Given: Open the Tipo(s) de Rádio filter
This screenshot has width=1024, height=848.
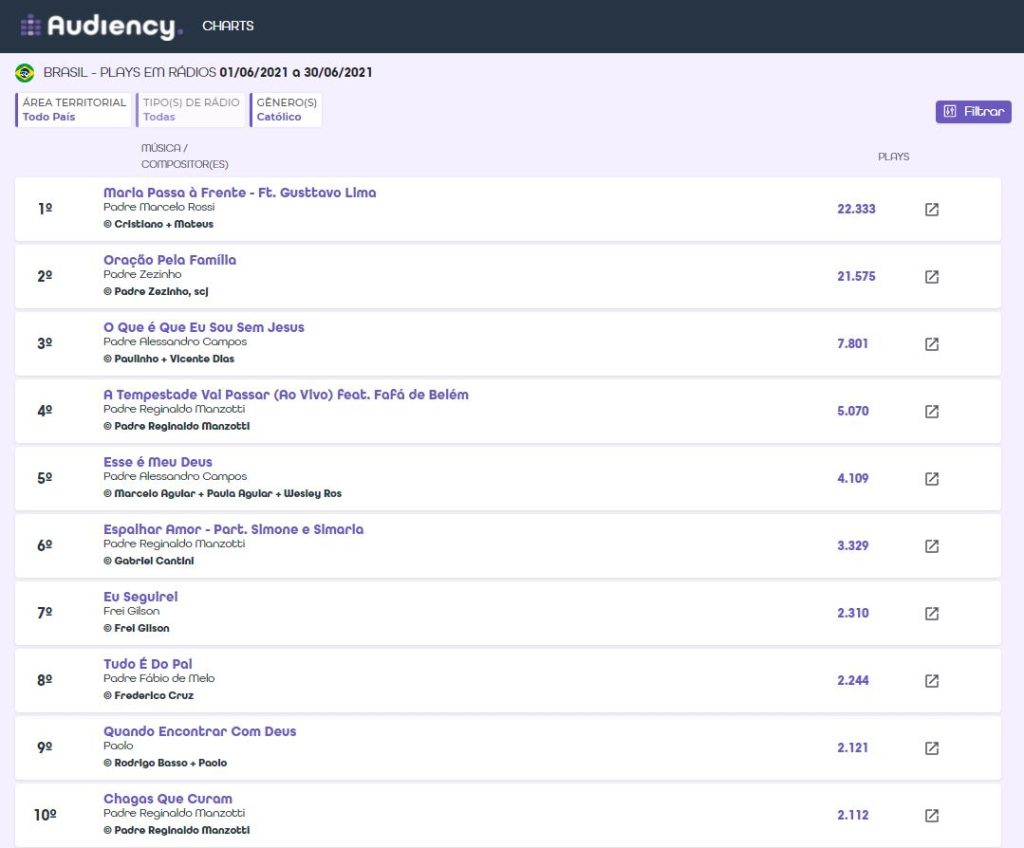Looking at the screenshot, I should [191, 110].
